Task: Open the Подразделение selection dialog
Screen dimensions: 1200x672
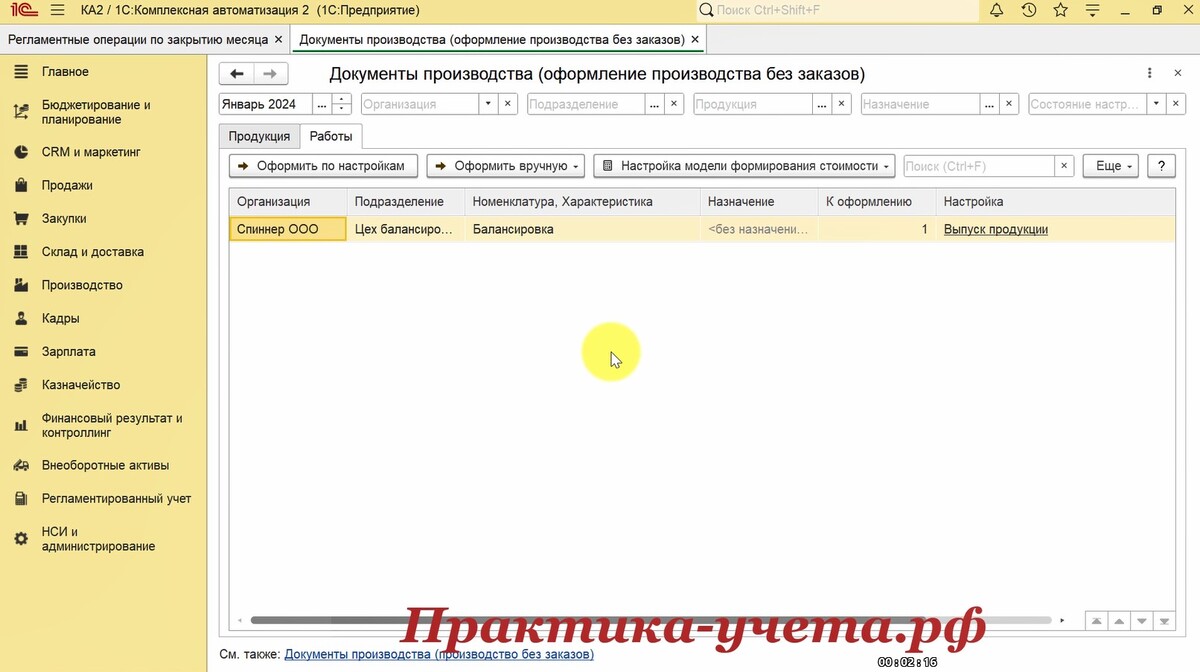Action: click(x=654, y=104)
